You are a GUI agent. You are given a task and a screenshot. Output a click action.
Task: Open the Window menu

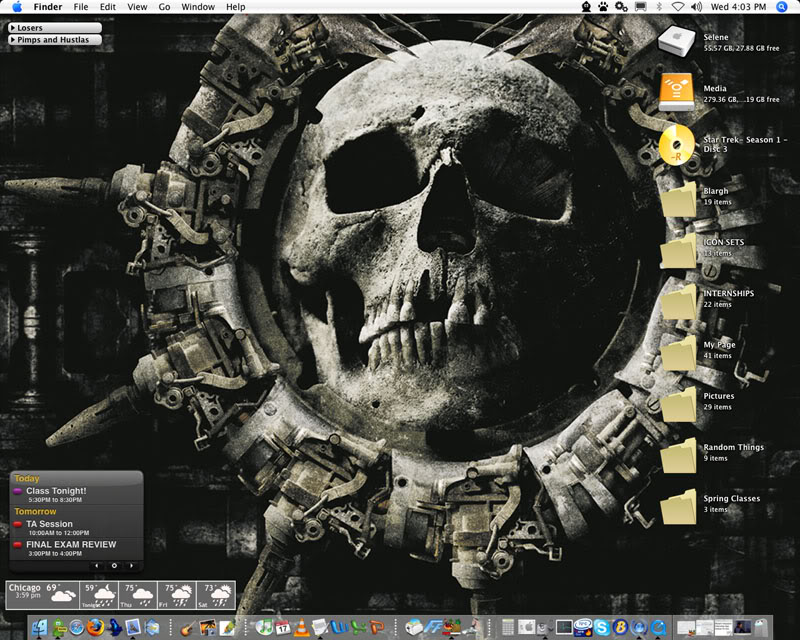pos(198,7)
